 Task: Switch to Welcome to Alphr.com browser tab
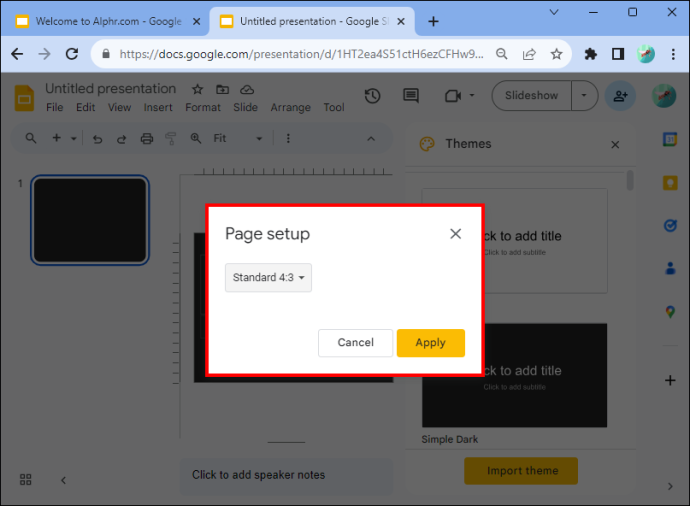[x=108, y=21]
